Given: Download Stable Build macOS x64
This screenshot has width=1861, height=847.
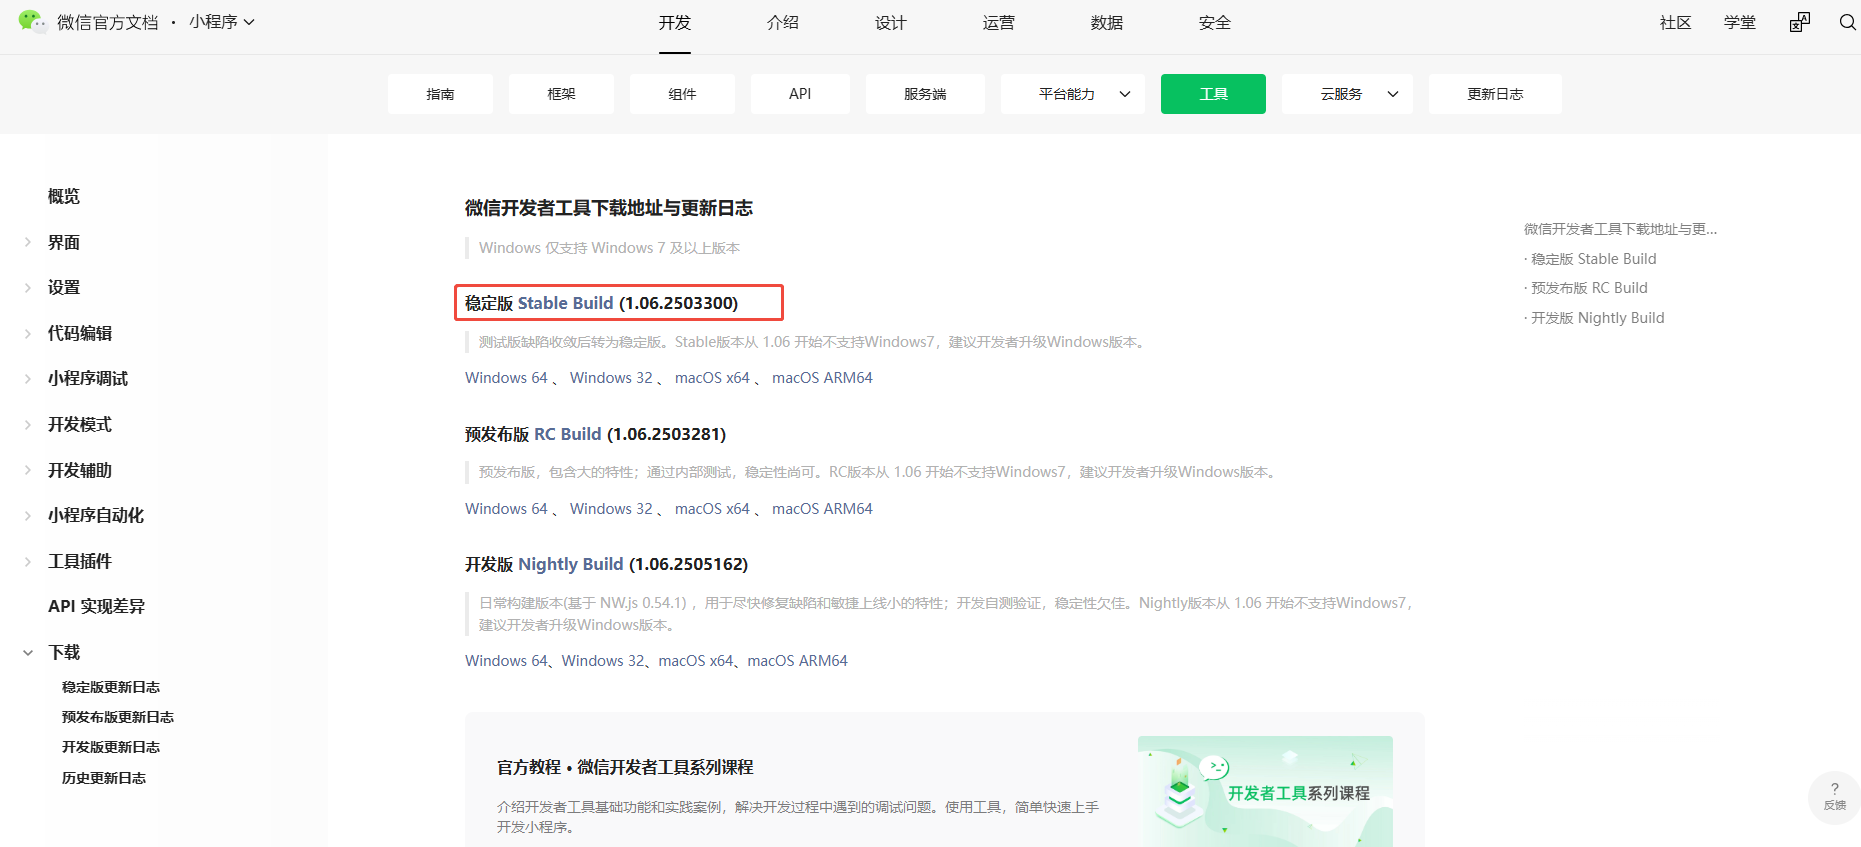Looking at the screenshot, I should pos(712,378).
